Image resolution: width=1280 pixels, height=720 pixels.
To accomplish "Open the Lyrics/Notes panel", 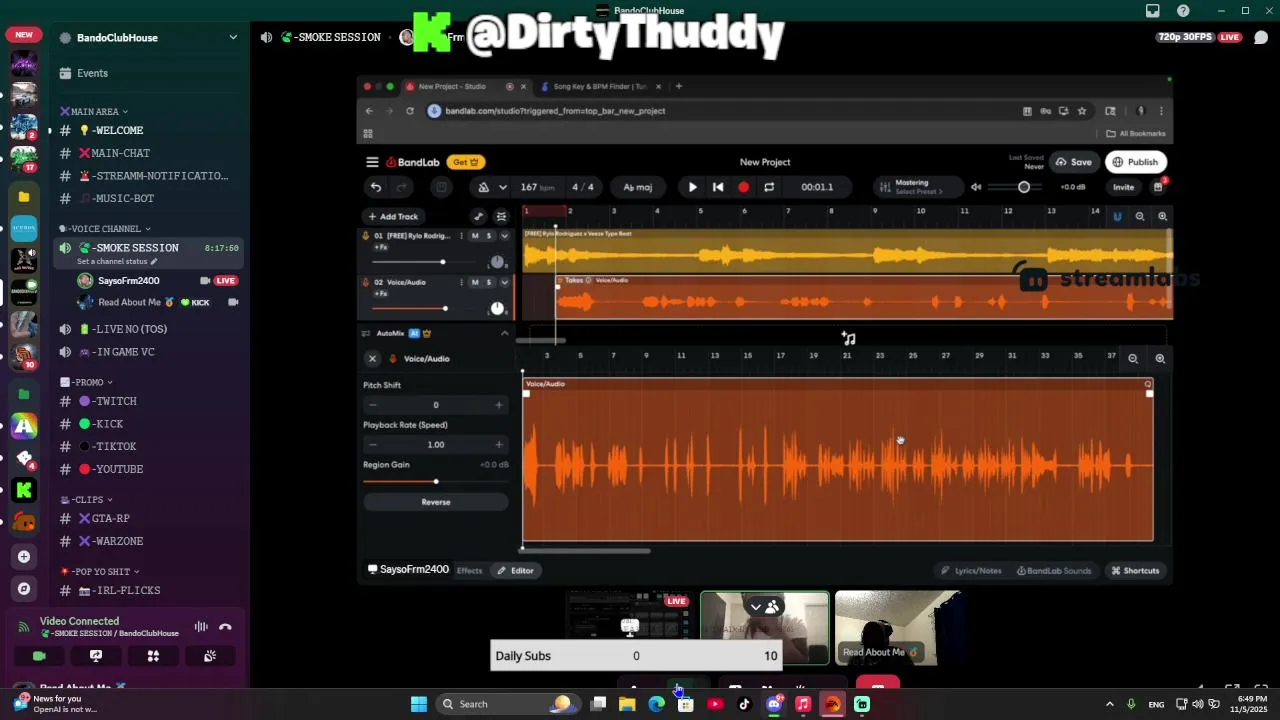I will pos(971,571).
